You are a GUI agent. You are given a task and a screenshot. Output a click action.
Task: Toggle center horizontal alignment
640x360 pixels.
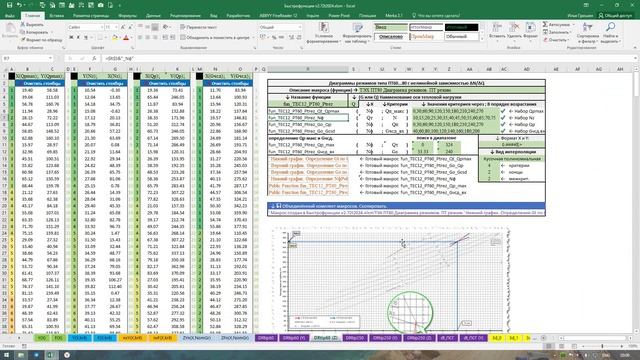pos(147,37)
